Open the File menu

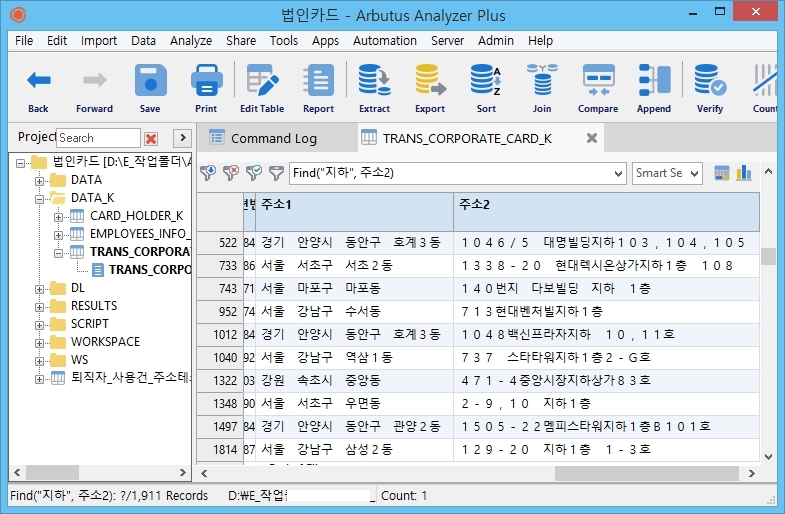[x=24, y=41]
